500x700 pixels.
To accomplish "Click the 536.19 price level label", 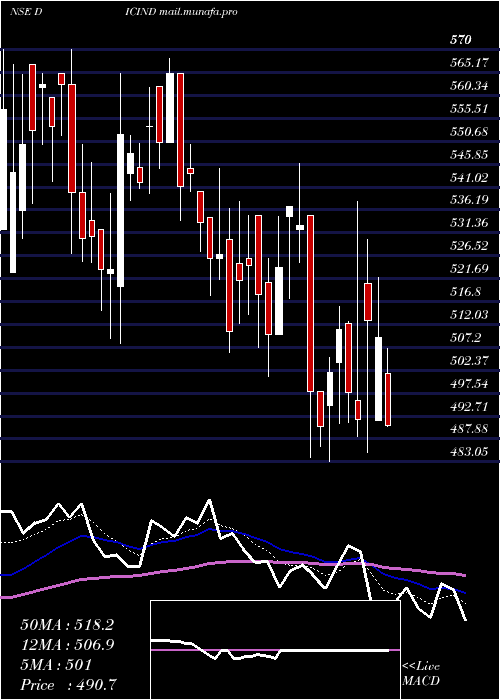I will 469,200.
